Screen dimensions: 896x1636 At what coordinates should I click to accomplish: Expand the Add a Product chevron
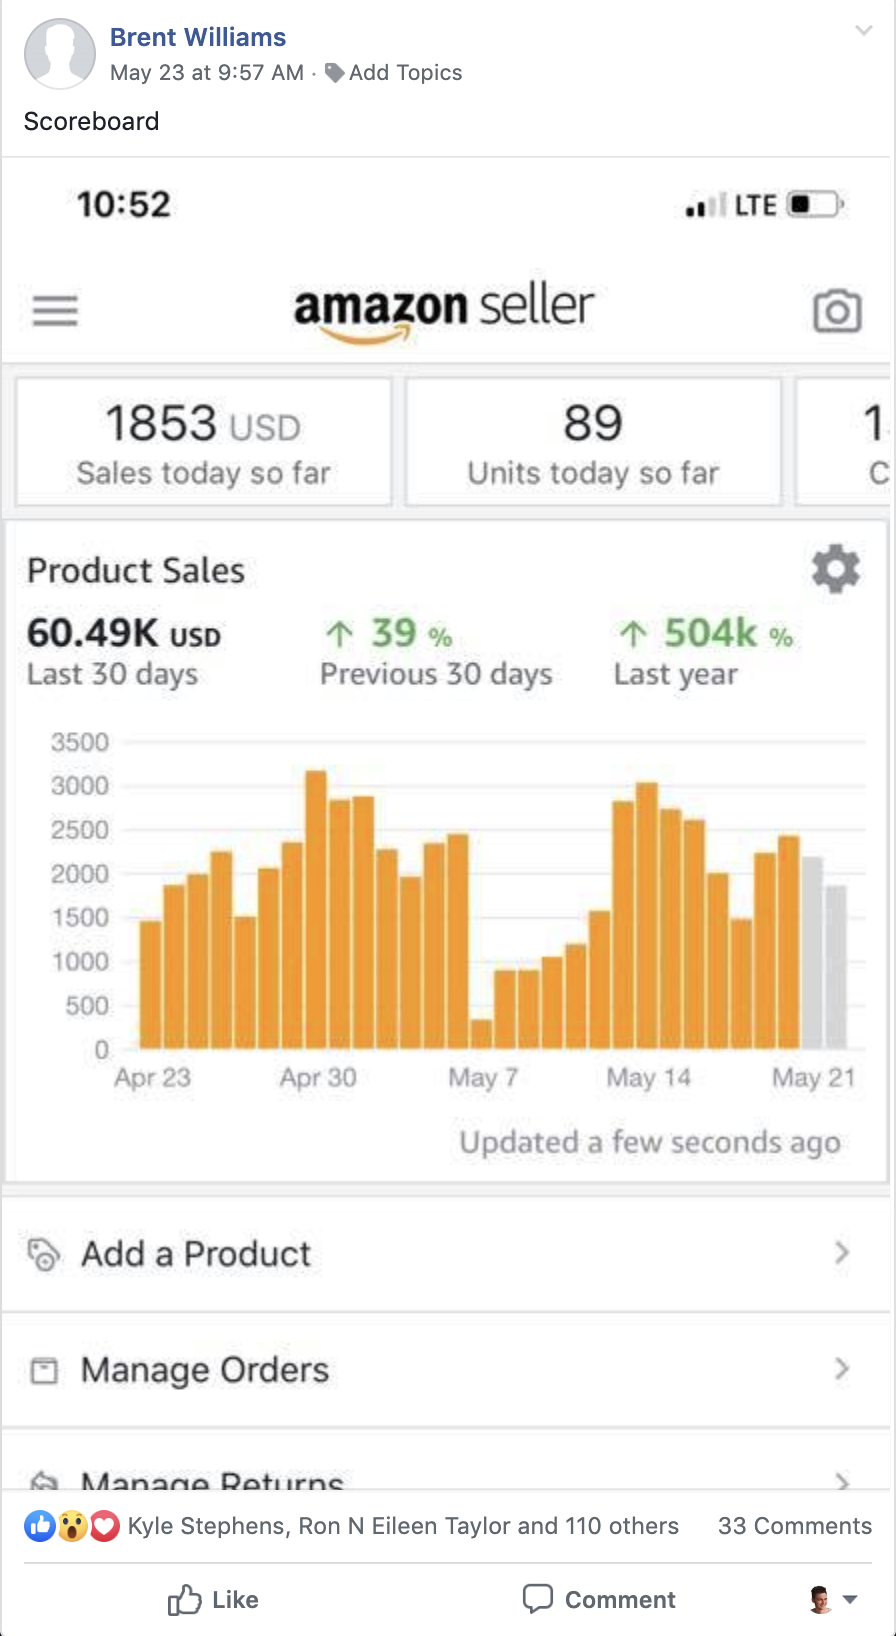(842, 1253)
